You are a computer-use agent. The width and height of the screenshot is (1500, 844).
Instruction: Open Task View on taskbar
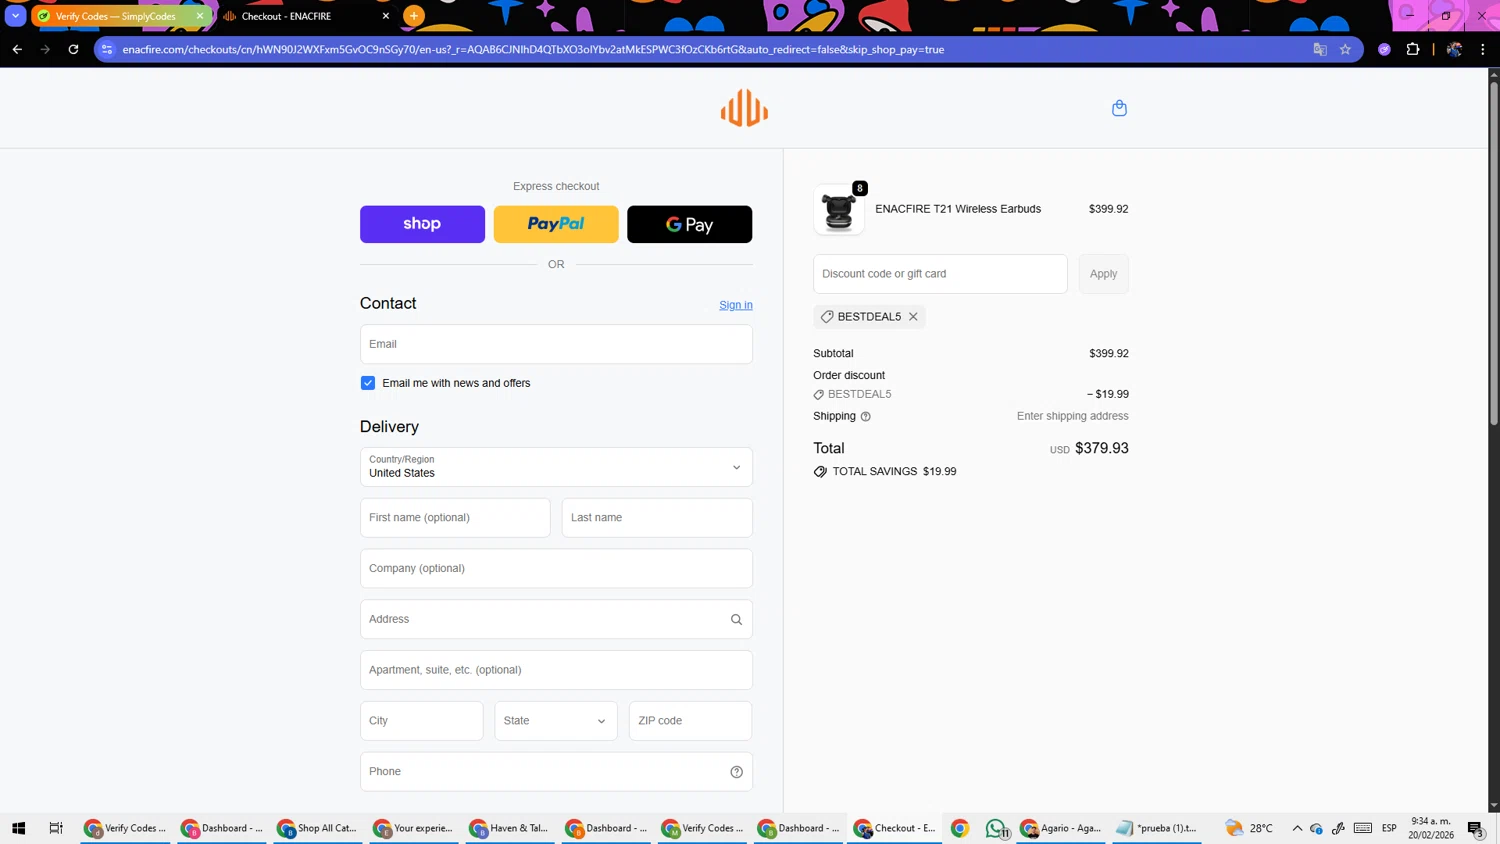coord(56,828)
